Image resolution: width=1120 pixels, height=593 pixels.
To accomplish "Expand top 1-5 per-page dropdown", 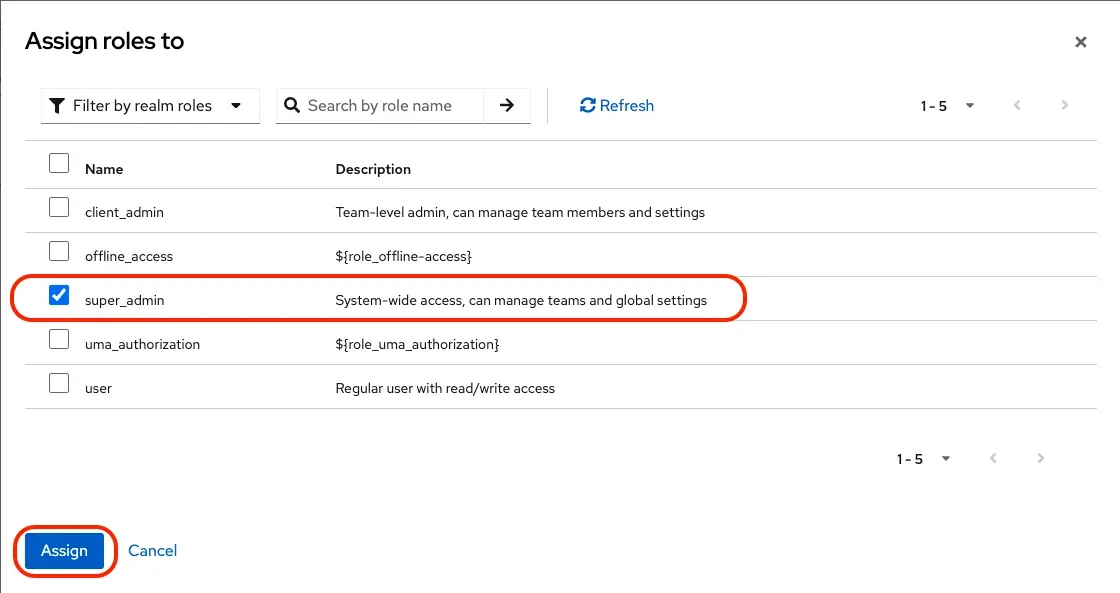I will point(947,105).
